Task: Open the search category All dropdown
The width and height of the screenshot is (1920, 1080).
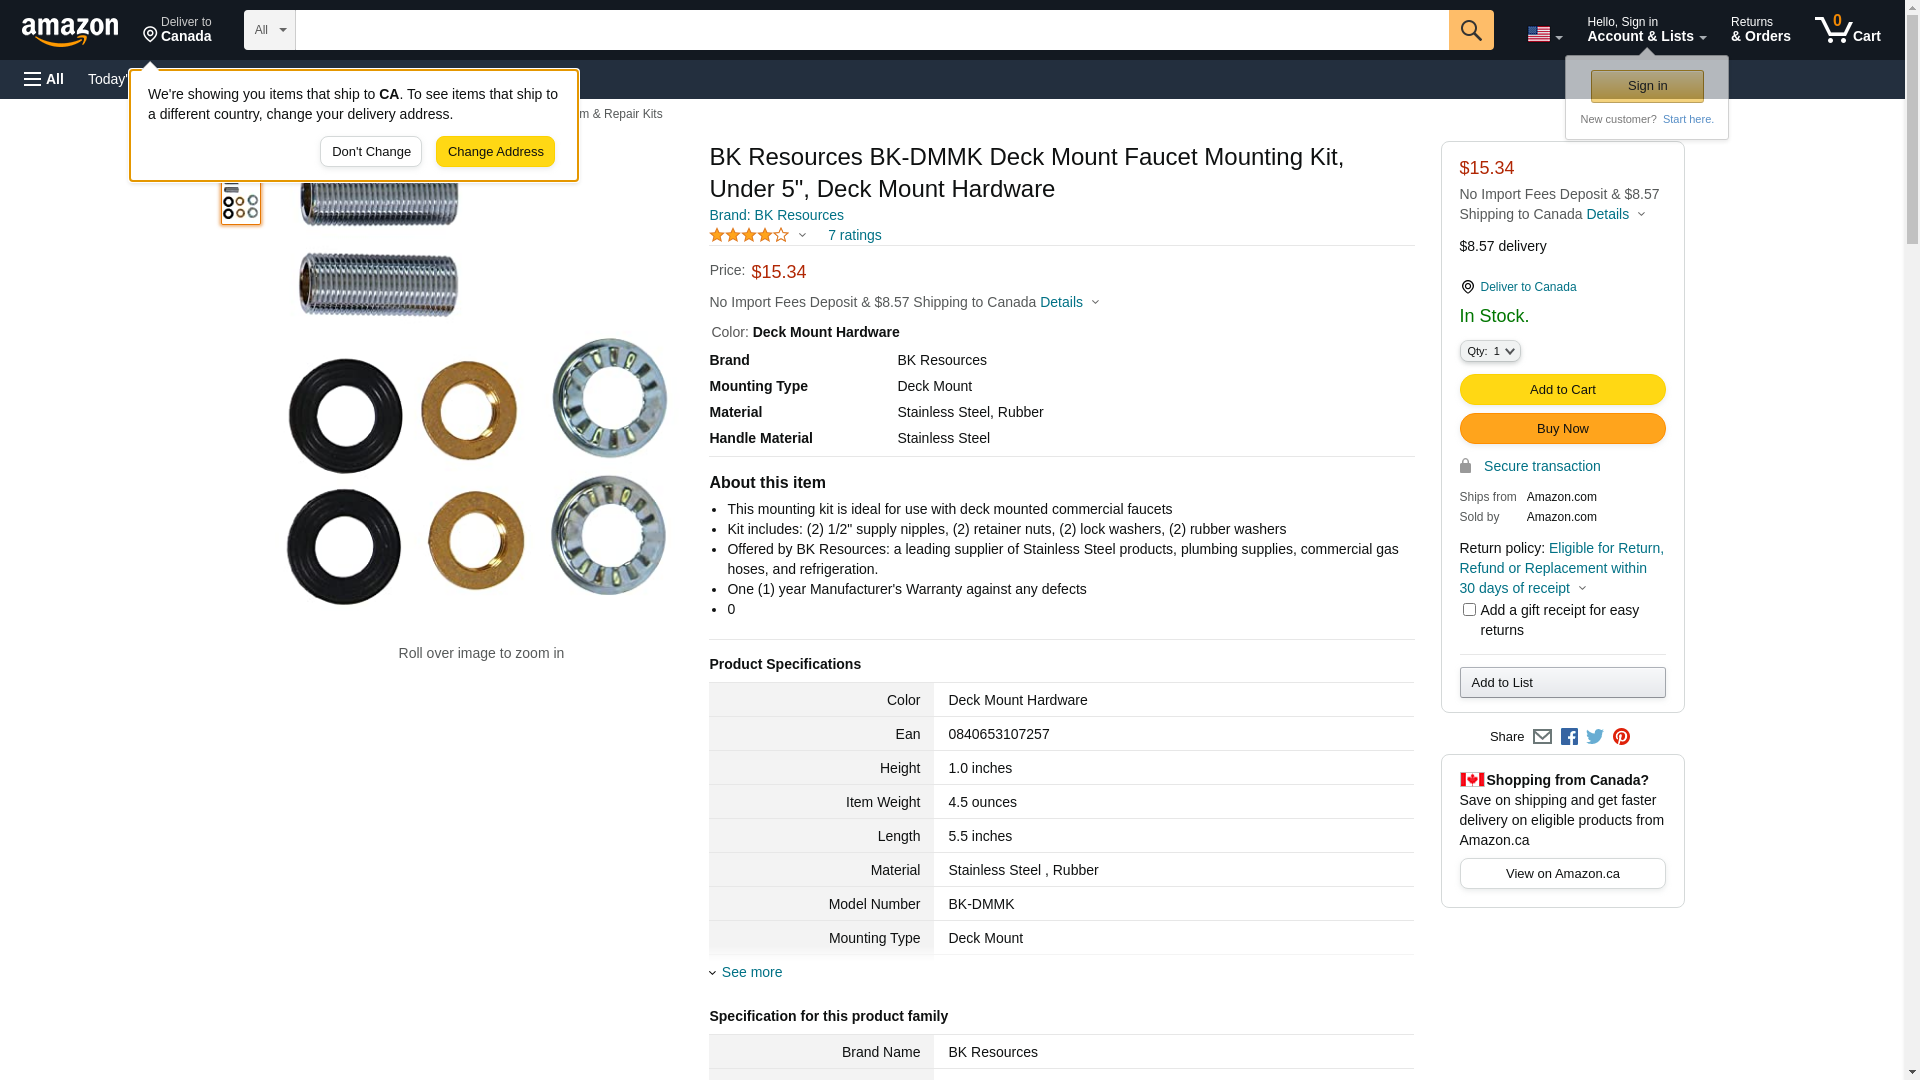Action: [x=270, y=30]
